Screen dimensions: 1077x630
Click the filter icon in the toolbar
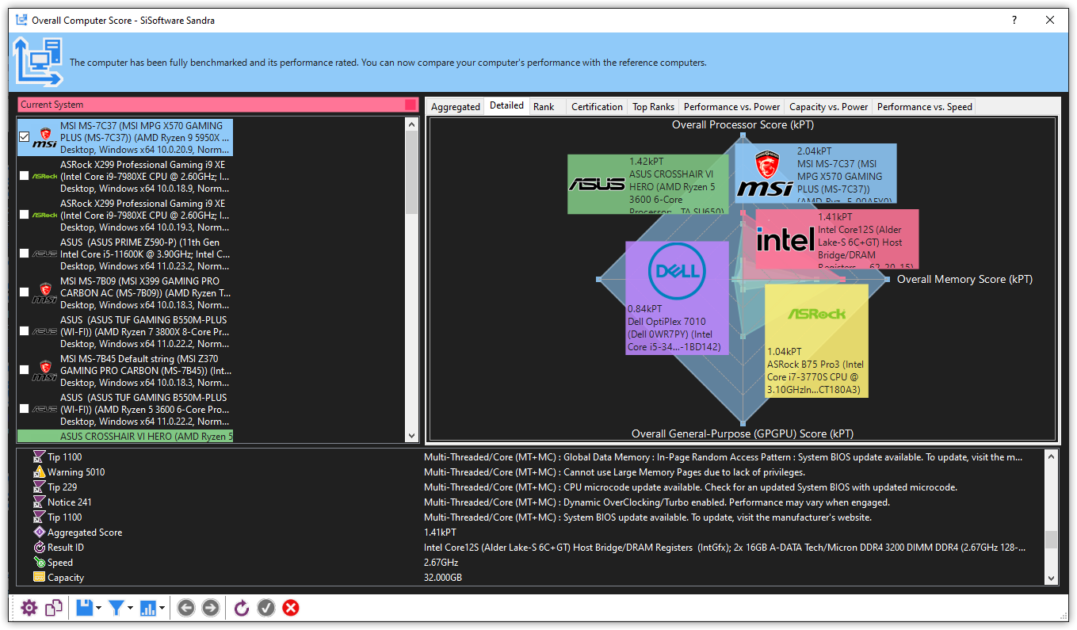coord(115,607)
